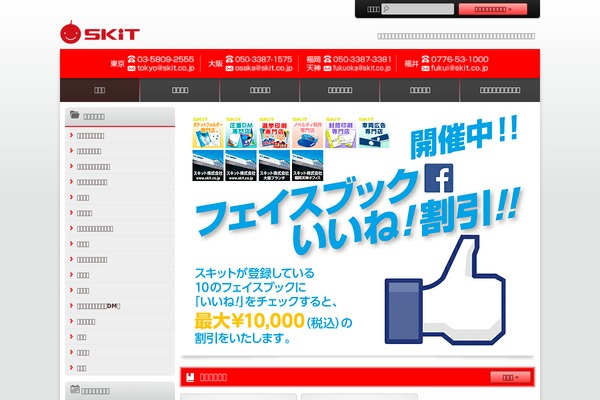Click the floppy disk icon in the red section header
The image size is (600, 400).
click(190, 377)
